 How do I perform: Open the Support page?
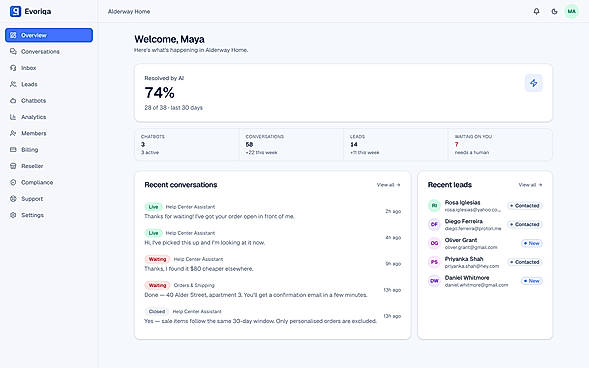(49, 199)
